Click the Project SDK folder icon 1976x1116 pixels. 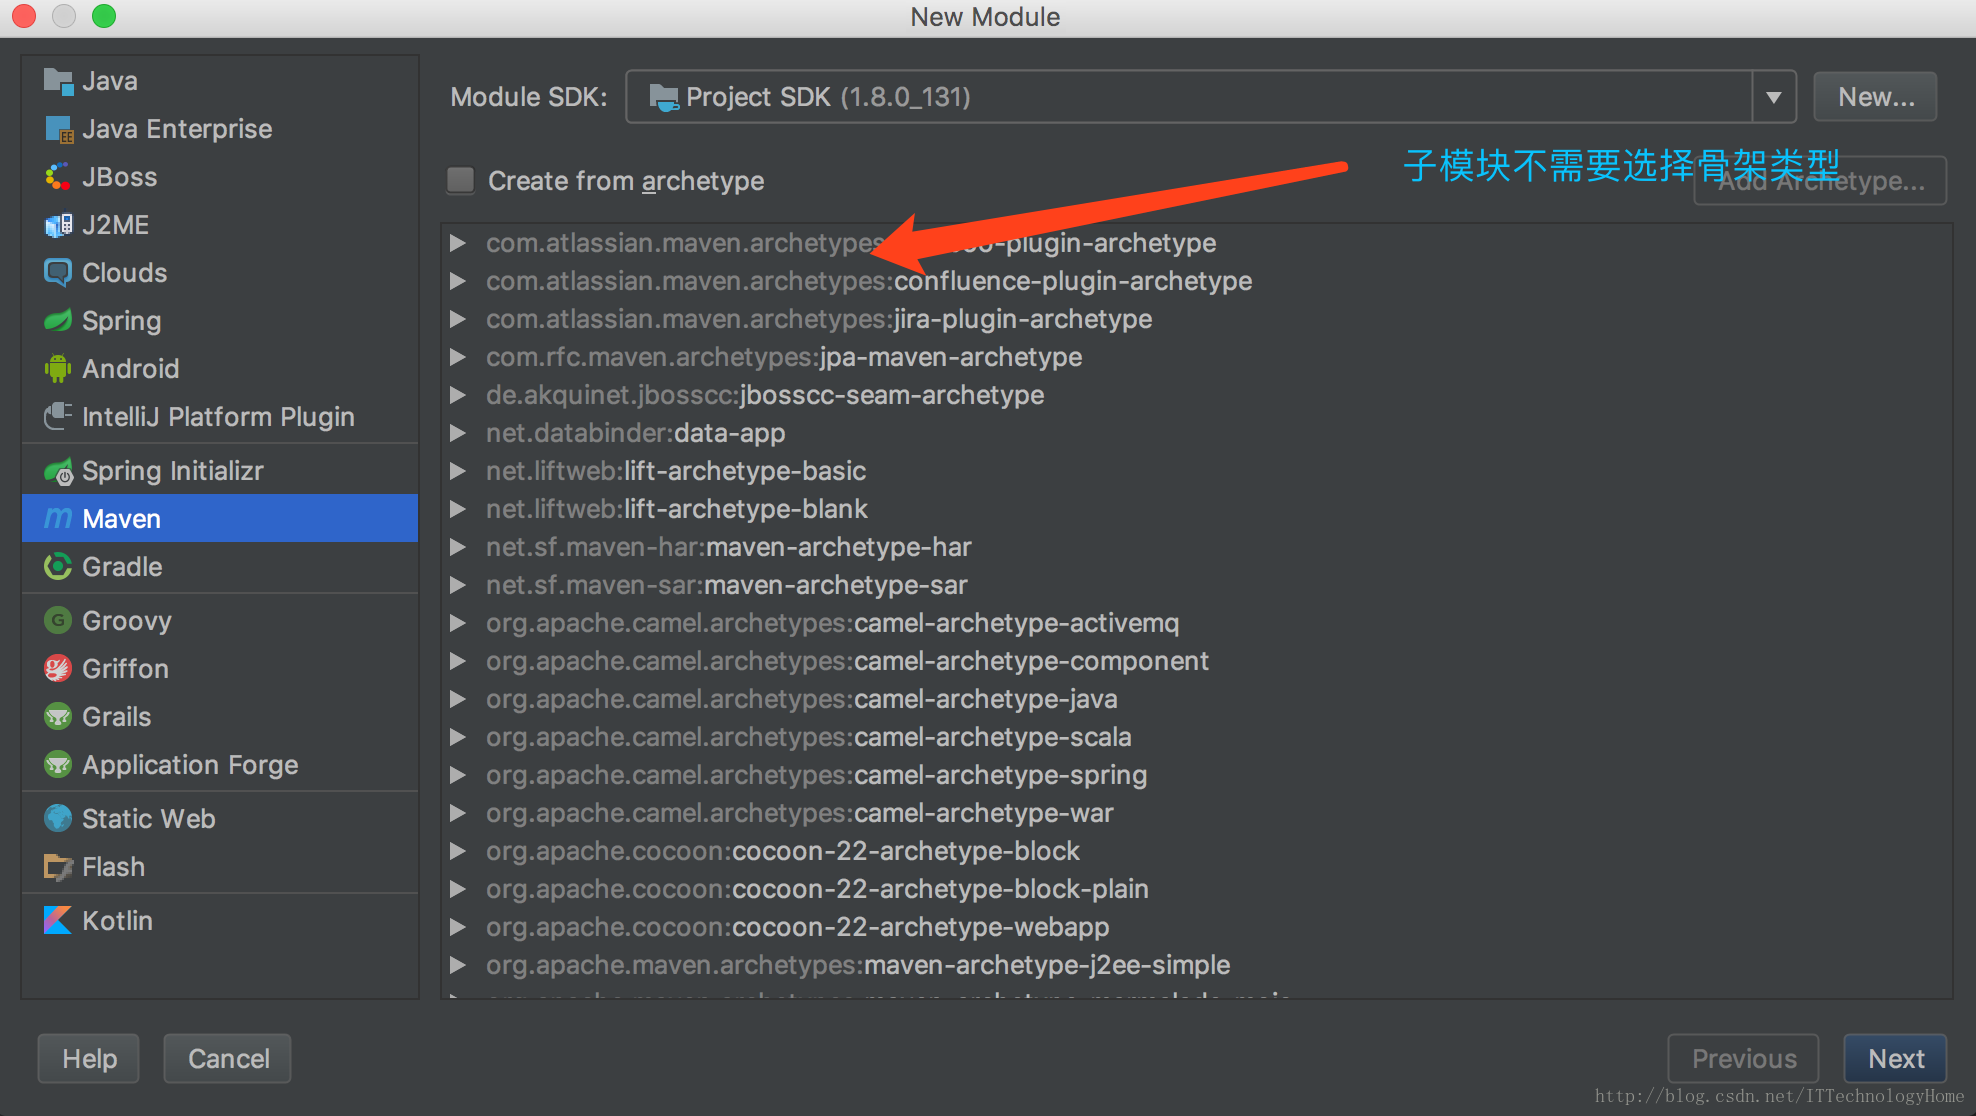coord(664,97)
